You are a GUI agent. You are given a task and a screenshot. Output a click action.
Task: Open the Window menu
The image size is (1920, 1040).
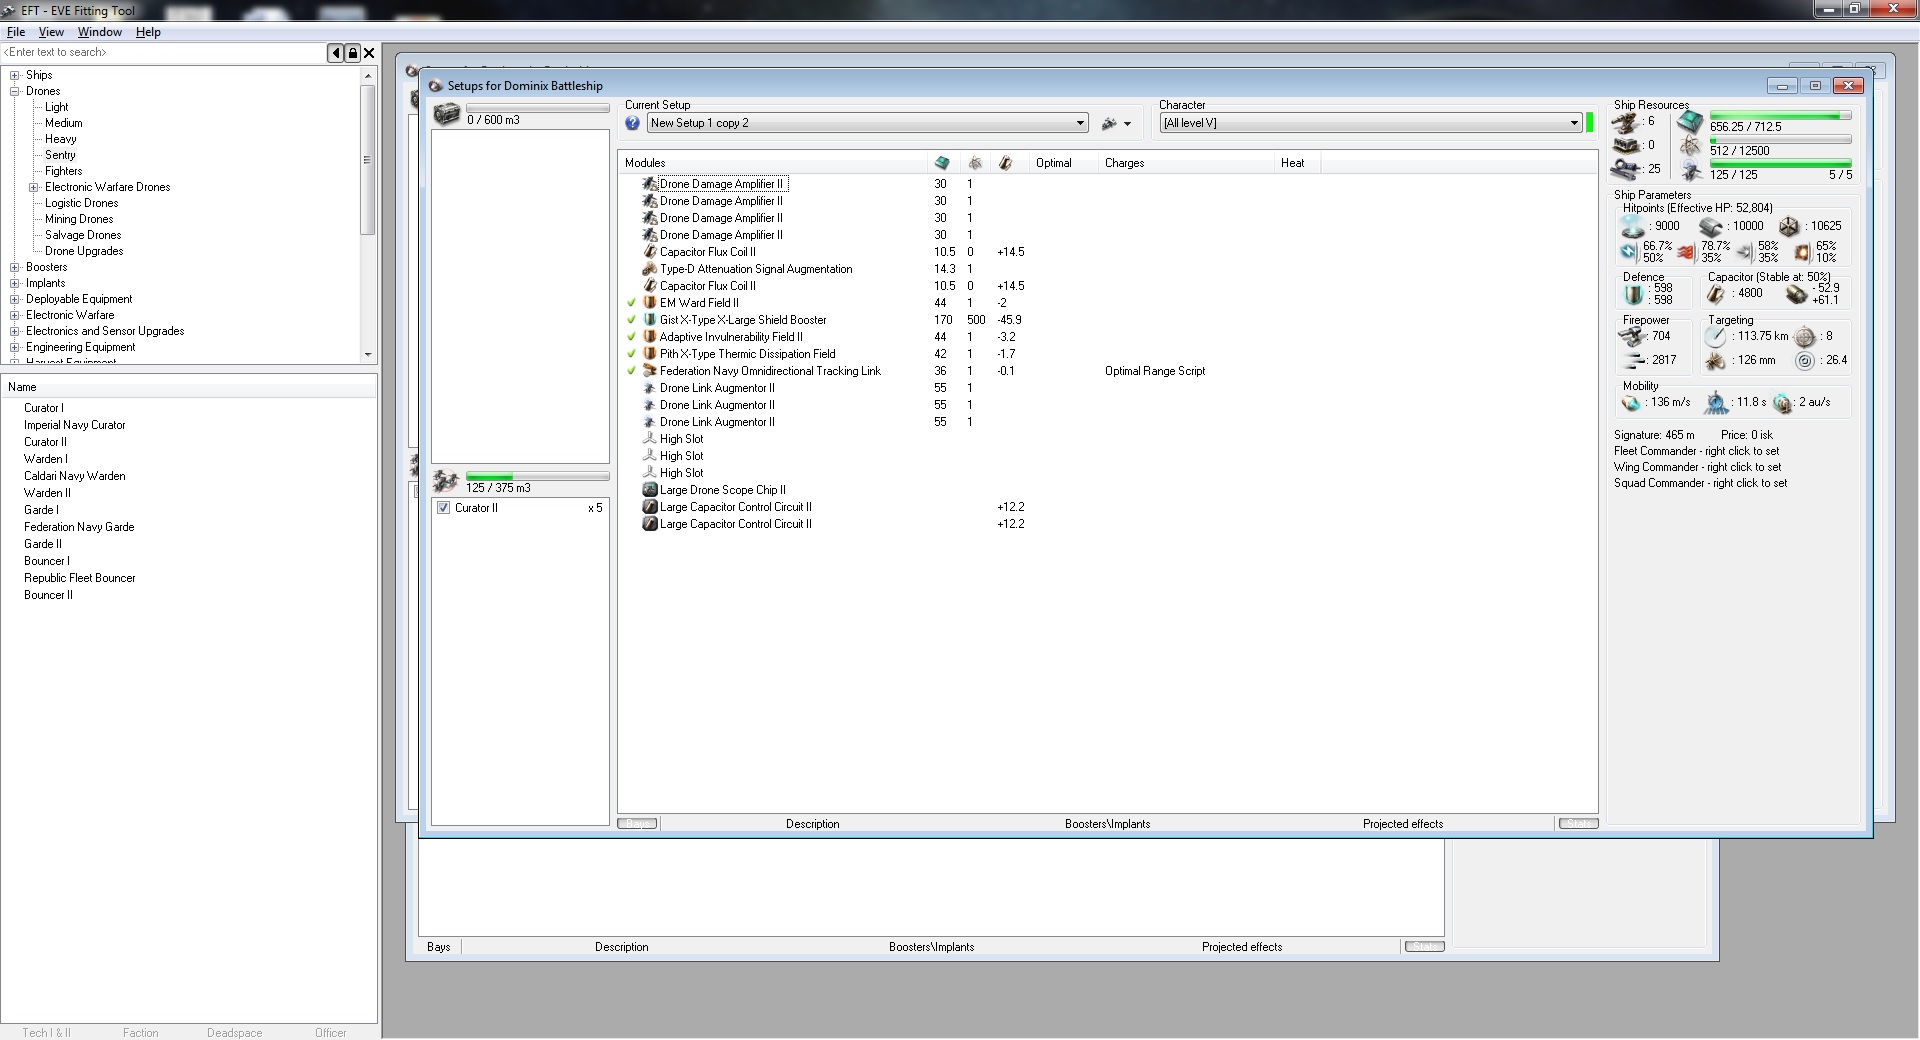click(100, 32)
